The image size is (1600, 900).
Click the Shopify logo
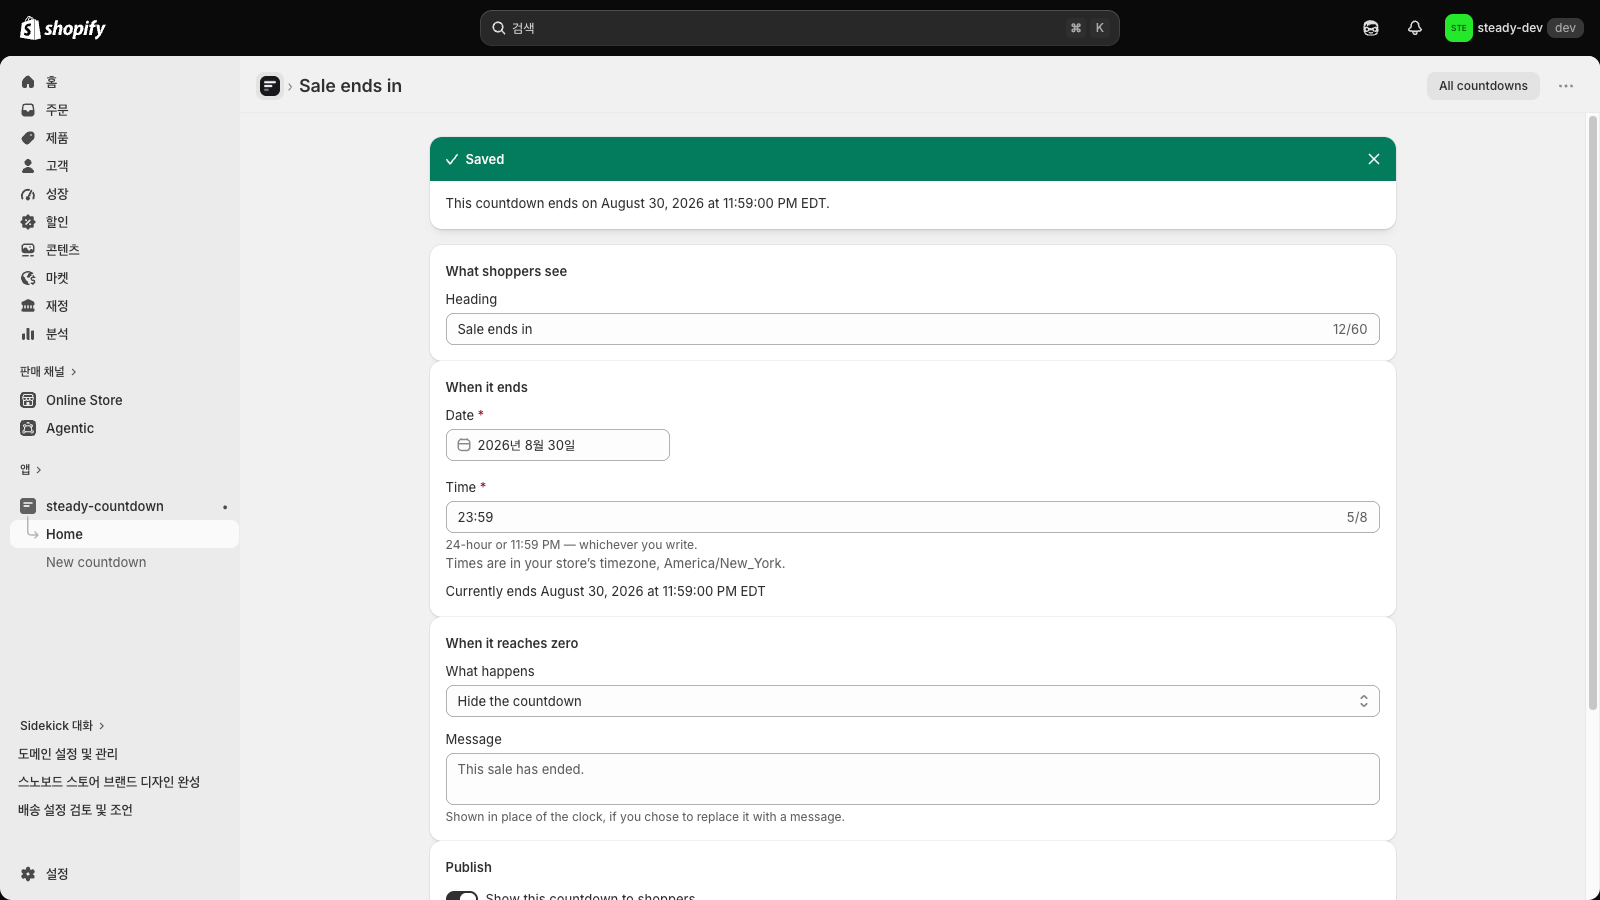click(x=63, y=28)
